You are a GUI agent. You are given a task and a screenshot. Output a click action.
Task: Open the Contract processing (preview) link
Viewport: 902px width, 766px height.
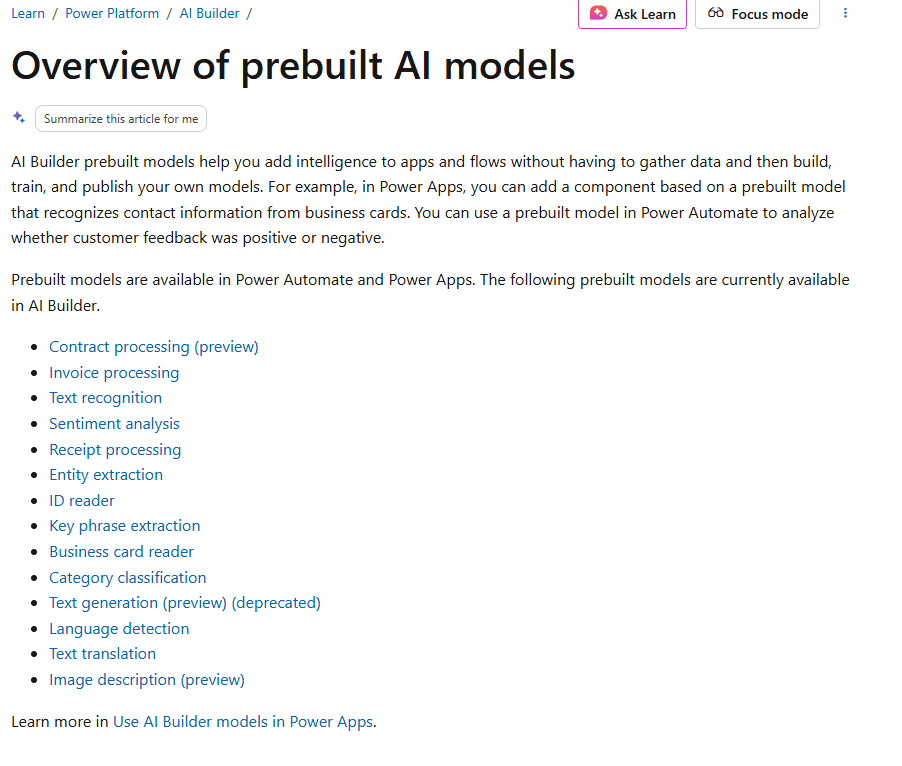tap(153, 346)
